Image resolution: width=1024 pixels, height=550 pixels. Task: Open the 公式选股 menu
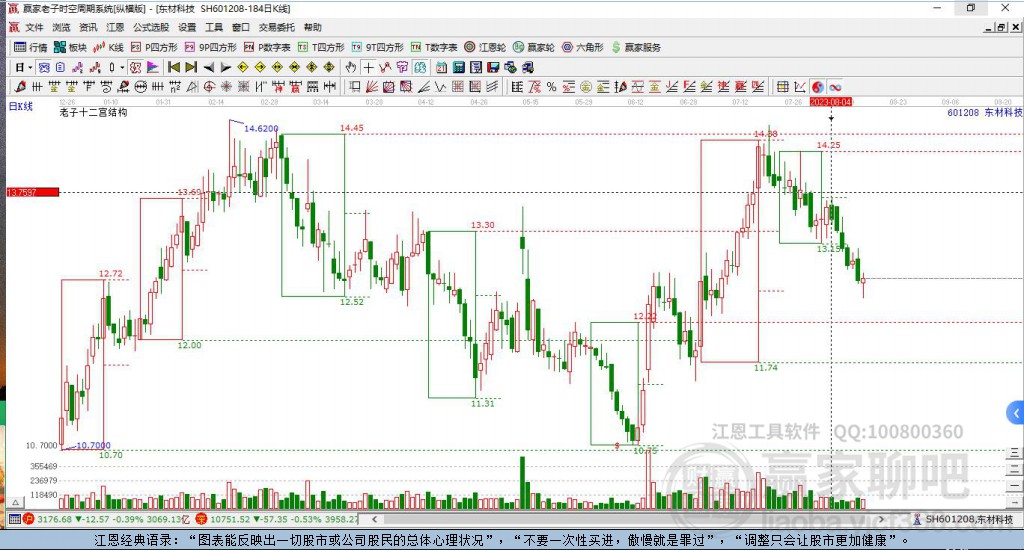click(x=151, y=27)
